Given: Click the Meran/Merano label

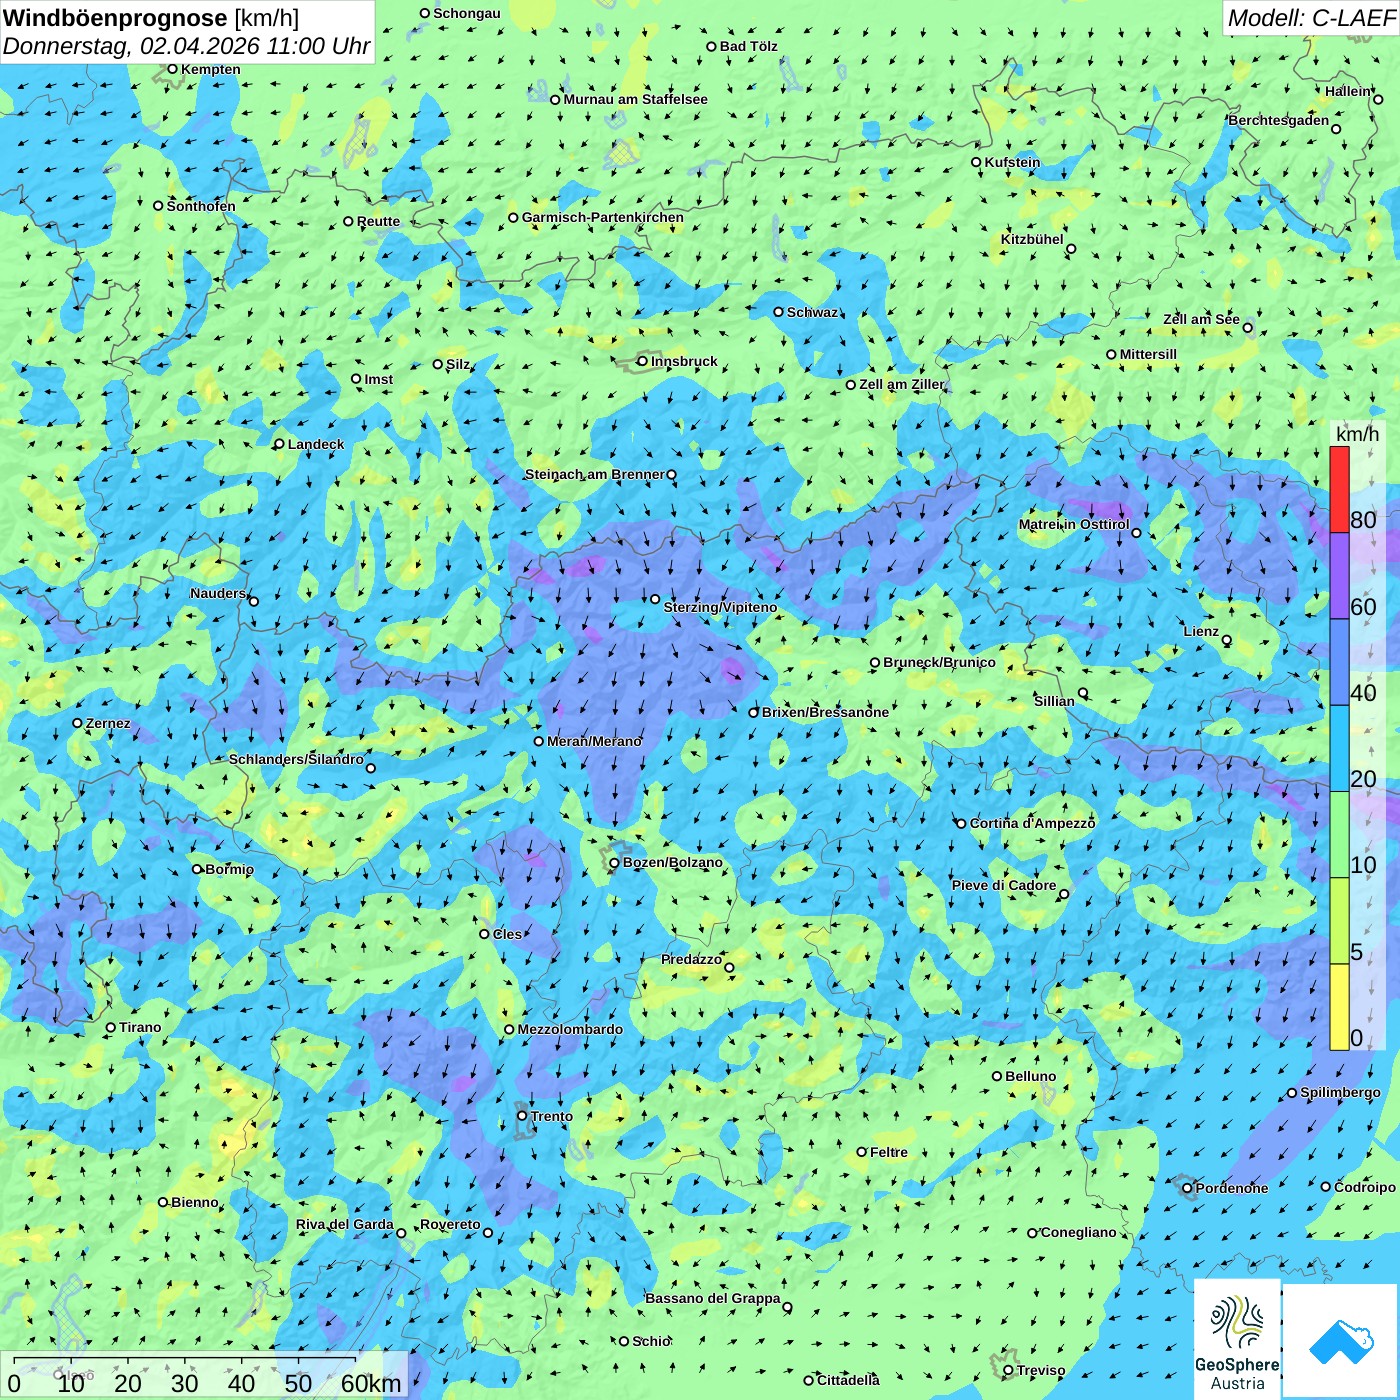Looking at the screenshot, I should tap(594, 741).
